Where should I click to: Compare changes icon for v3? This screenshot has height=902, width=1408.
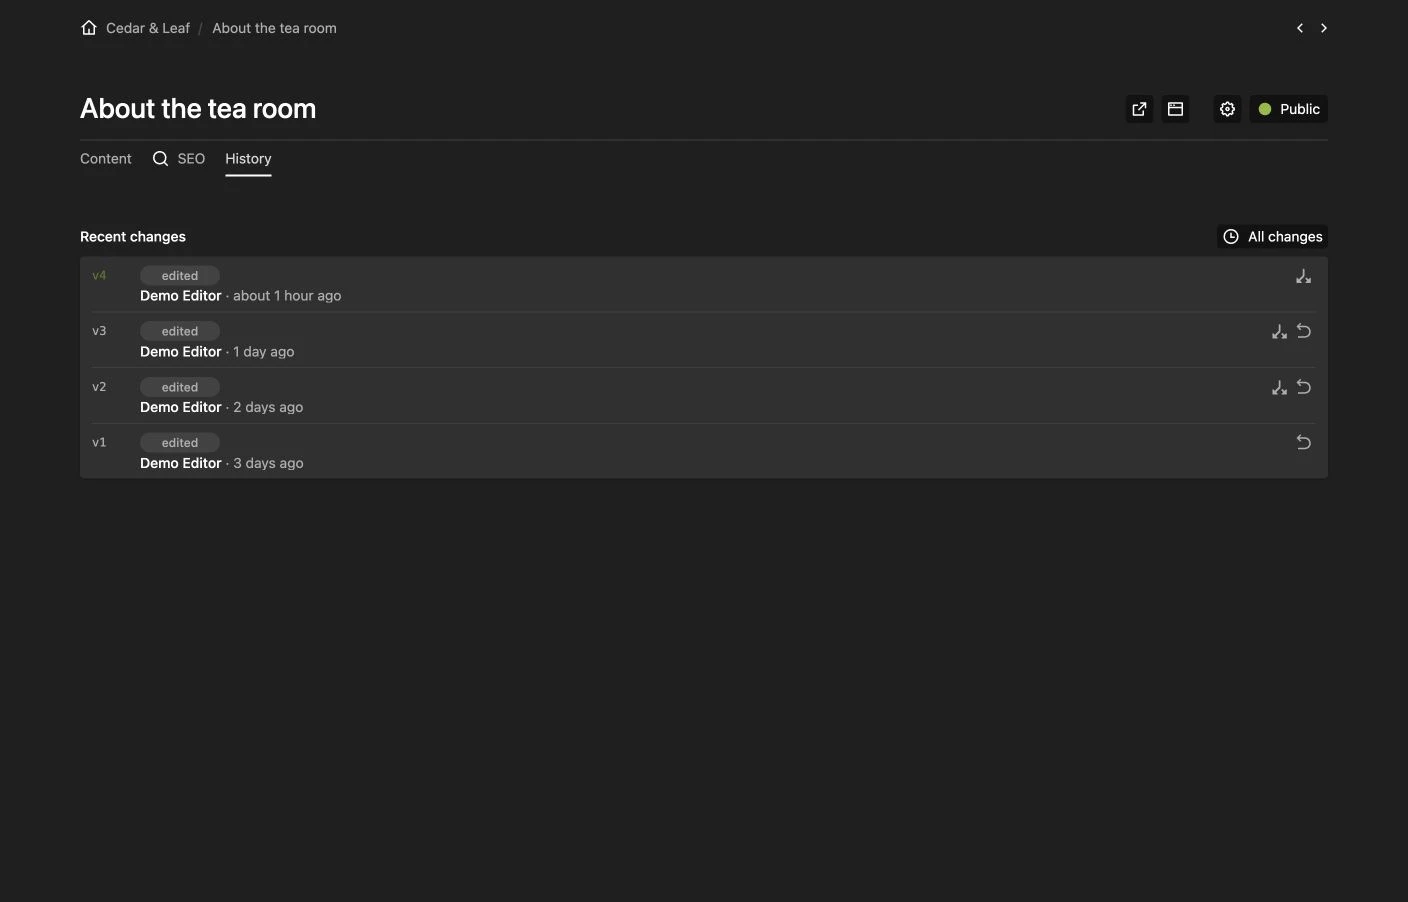(x=1279, y=331)
